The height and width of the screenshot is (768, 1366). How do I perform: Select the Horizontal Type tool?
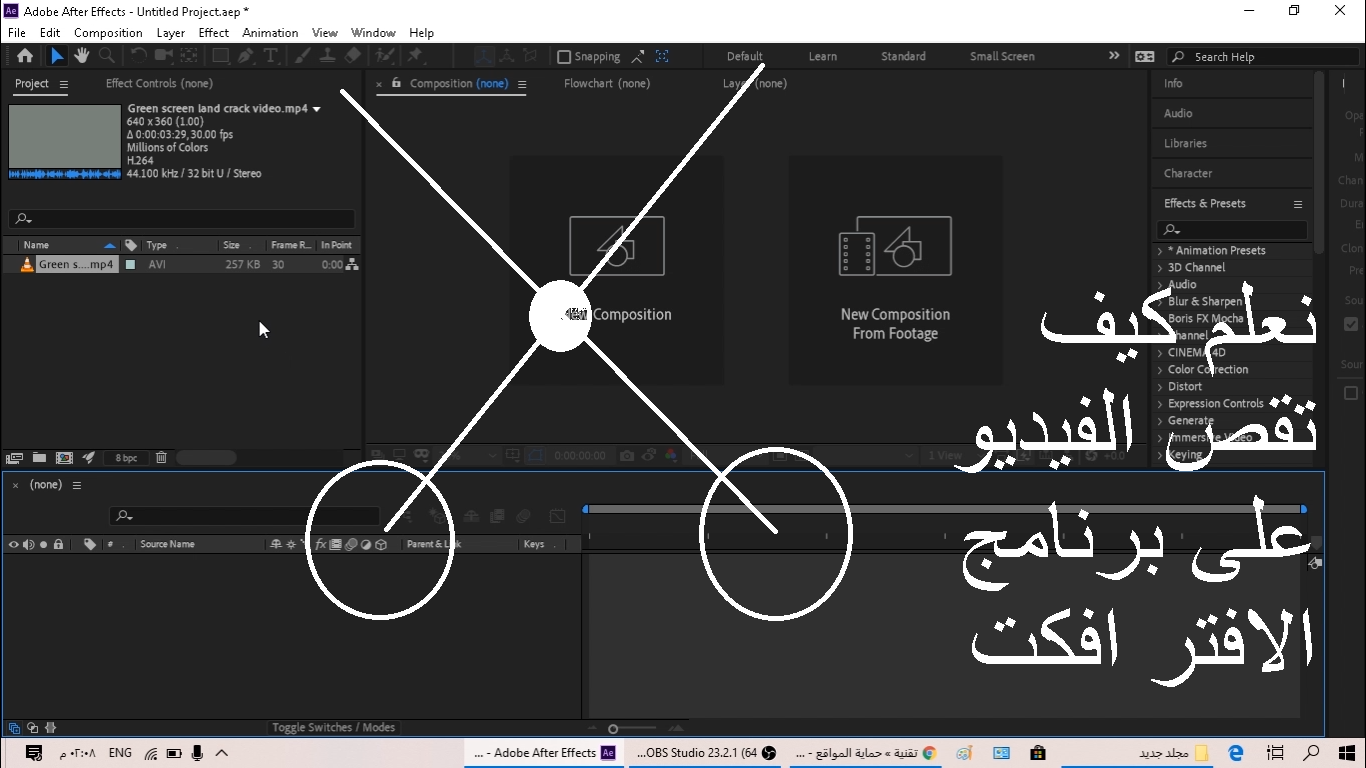(x=271, y=56)
